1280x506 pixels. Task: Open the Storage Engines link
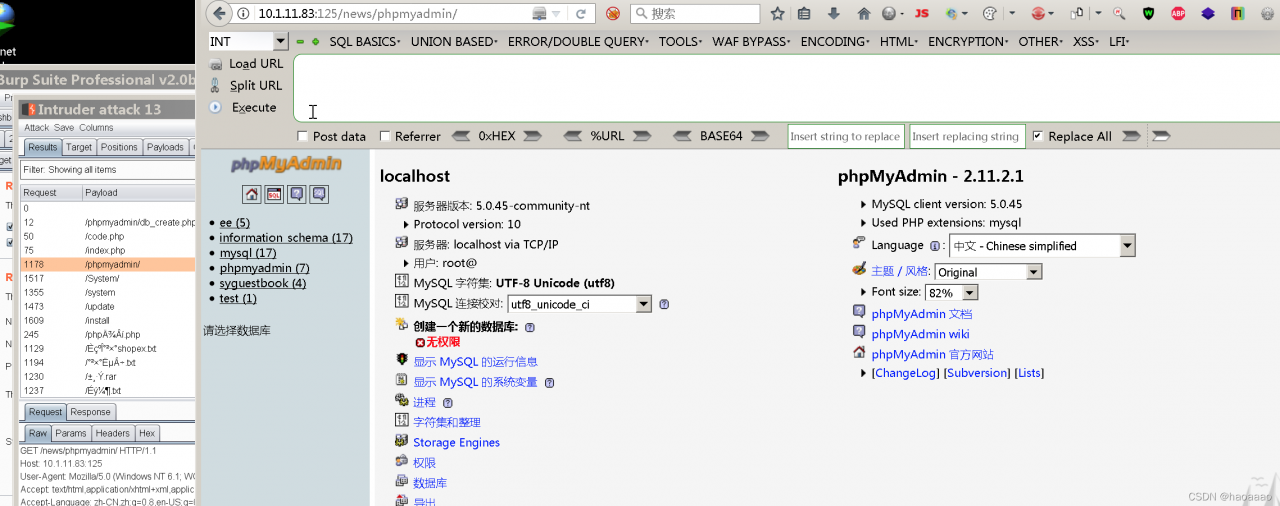[456, 442]
